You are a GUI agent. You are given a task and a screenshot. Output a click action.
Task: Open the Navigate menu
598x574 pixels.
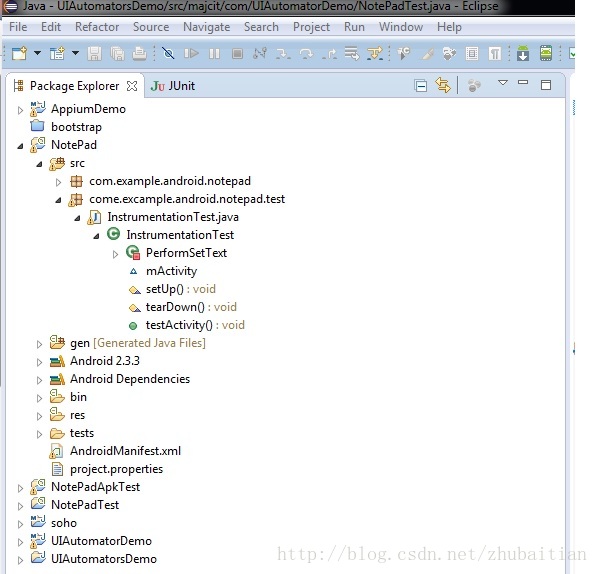[206, 27]
